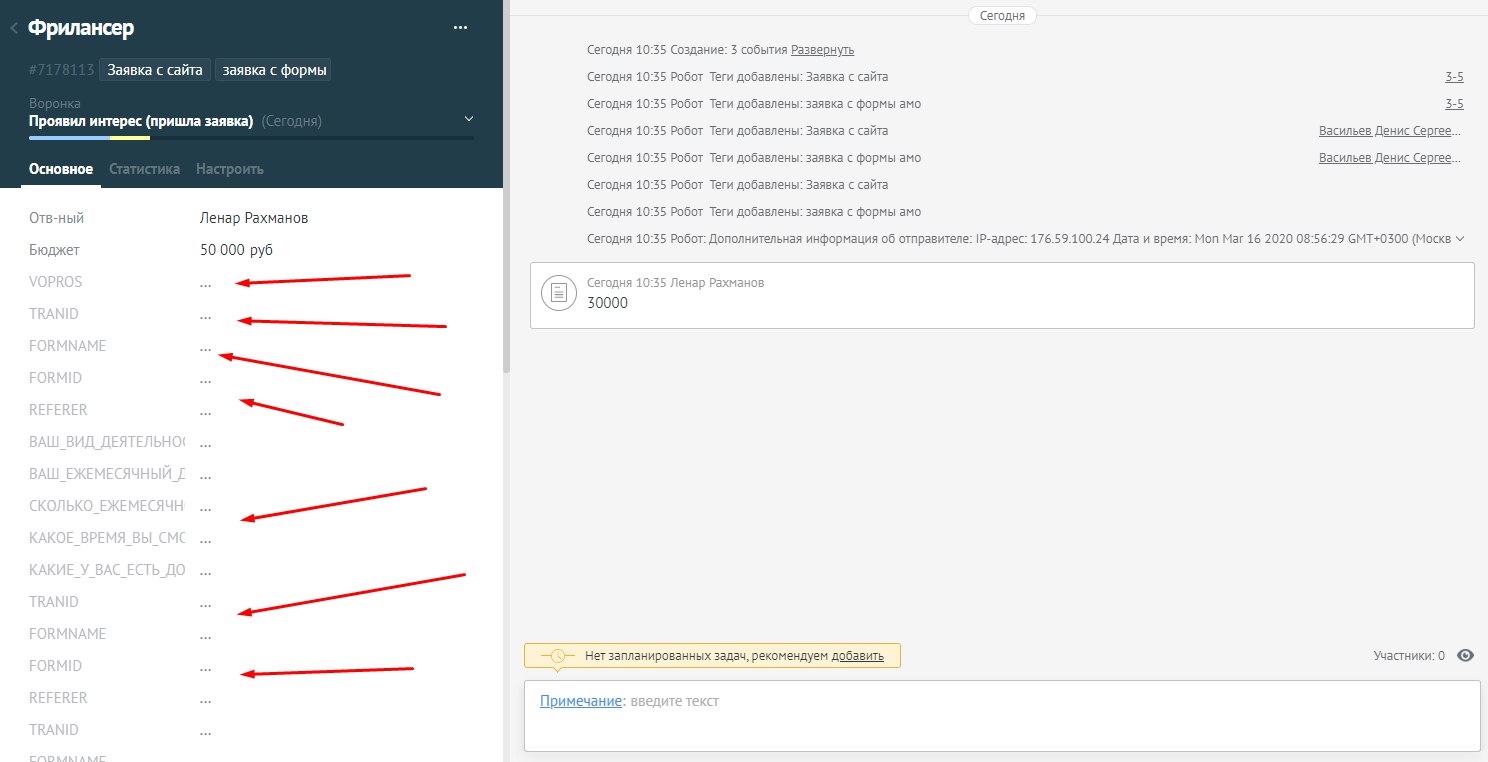Screen dimensions: 1488x762
Task: Click the first Васильев Денис Сергее... link
Action: (1391, 131)
